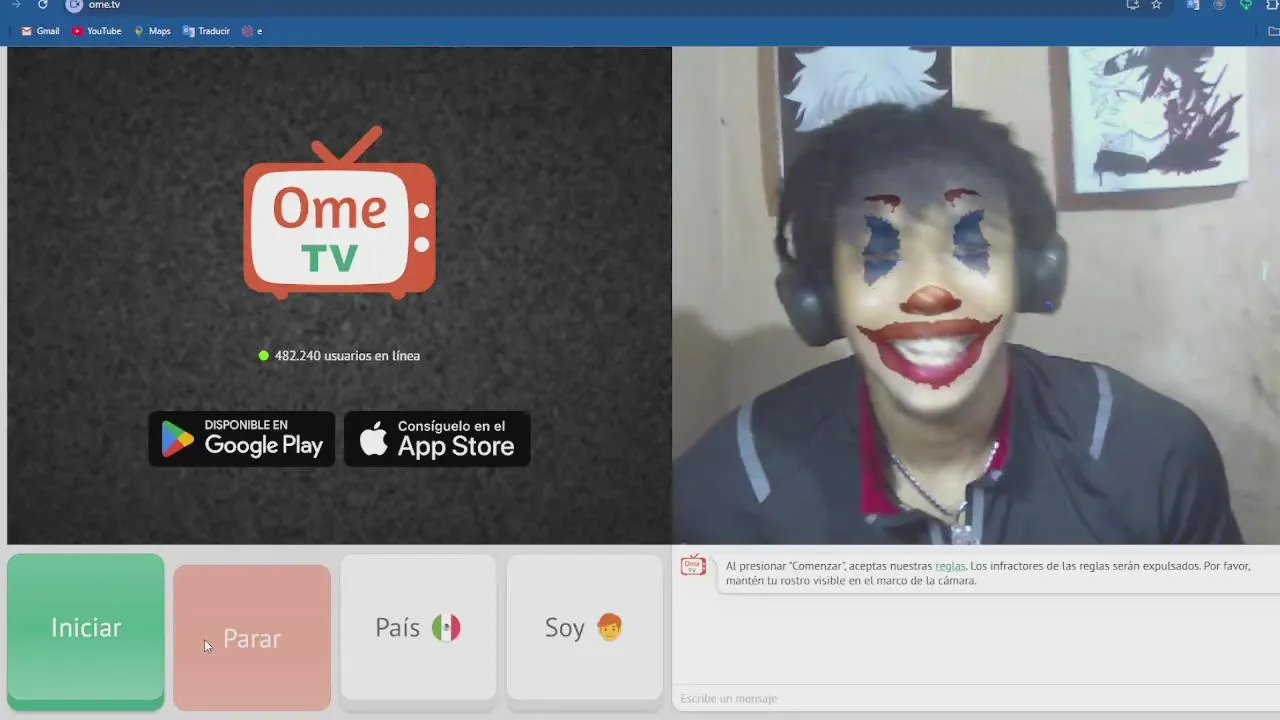Open the País country selector

point(418,628)
